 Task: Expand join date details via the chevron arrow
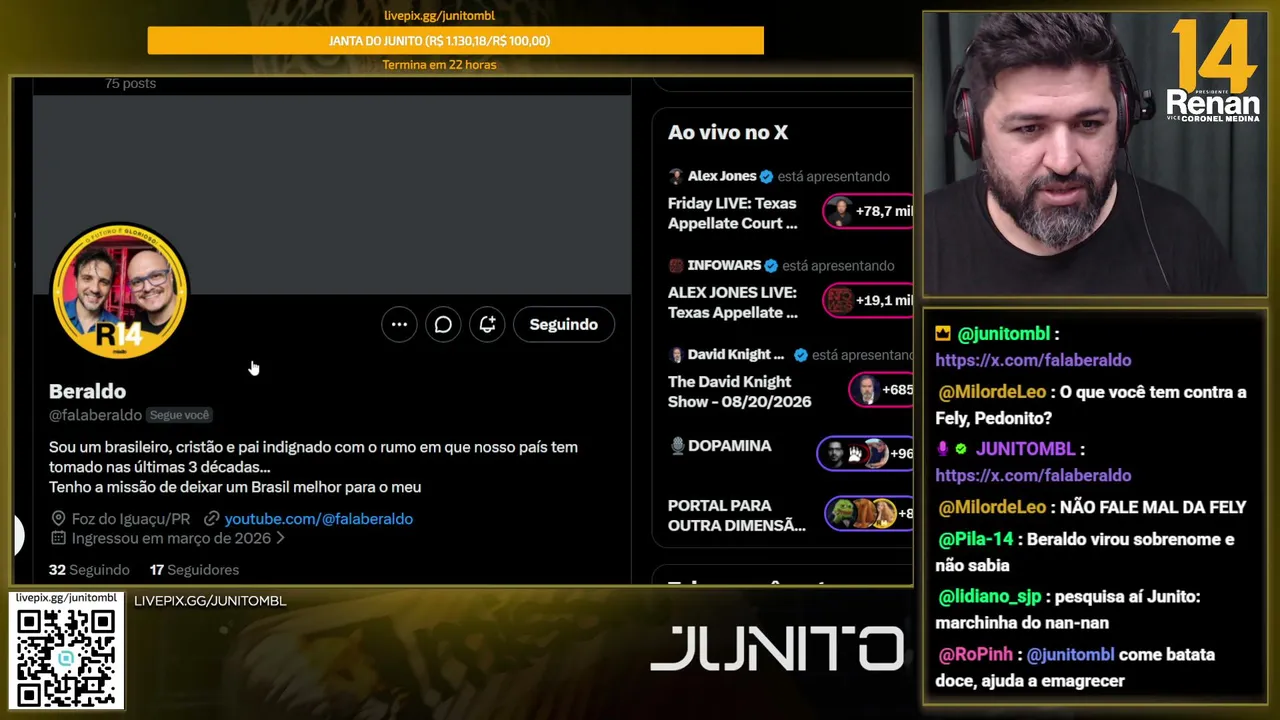[x=281, y=538]
